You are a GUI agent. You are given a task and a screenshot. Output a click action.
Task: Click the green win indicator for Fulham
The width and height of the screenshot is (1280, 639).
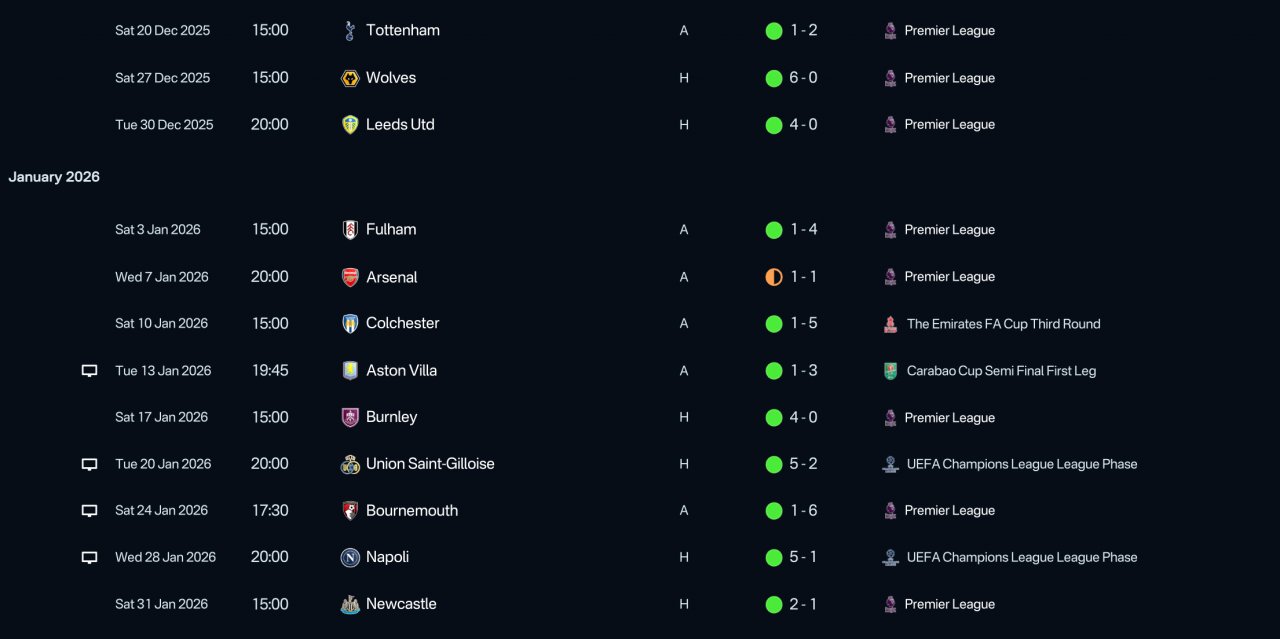[773, 230]
